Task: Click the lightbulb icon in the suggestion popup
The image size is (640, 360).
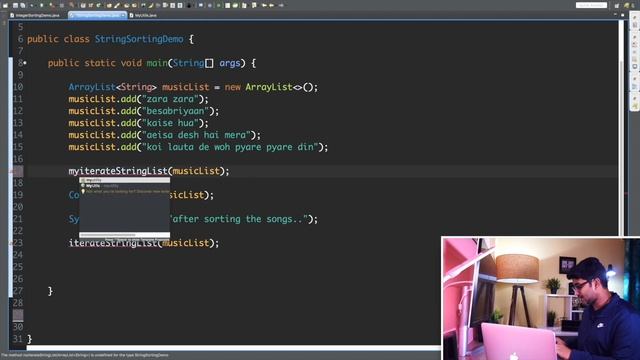Action: click(x=83, y=191)
